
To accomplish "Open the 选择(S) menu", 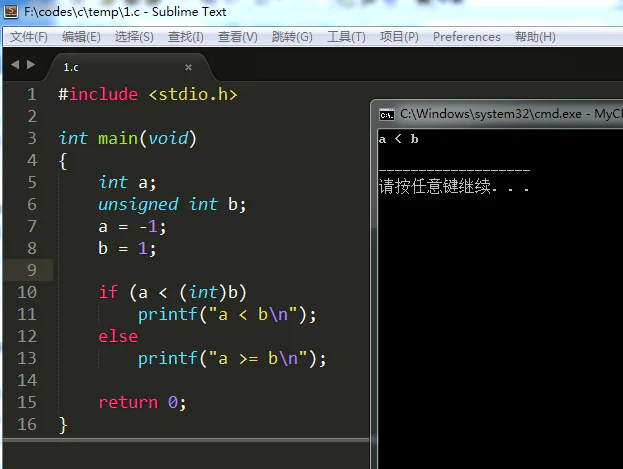I will click(134, 37).
